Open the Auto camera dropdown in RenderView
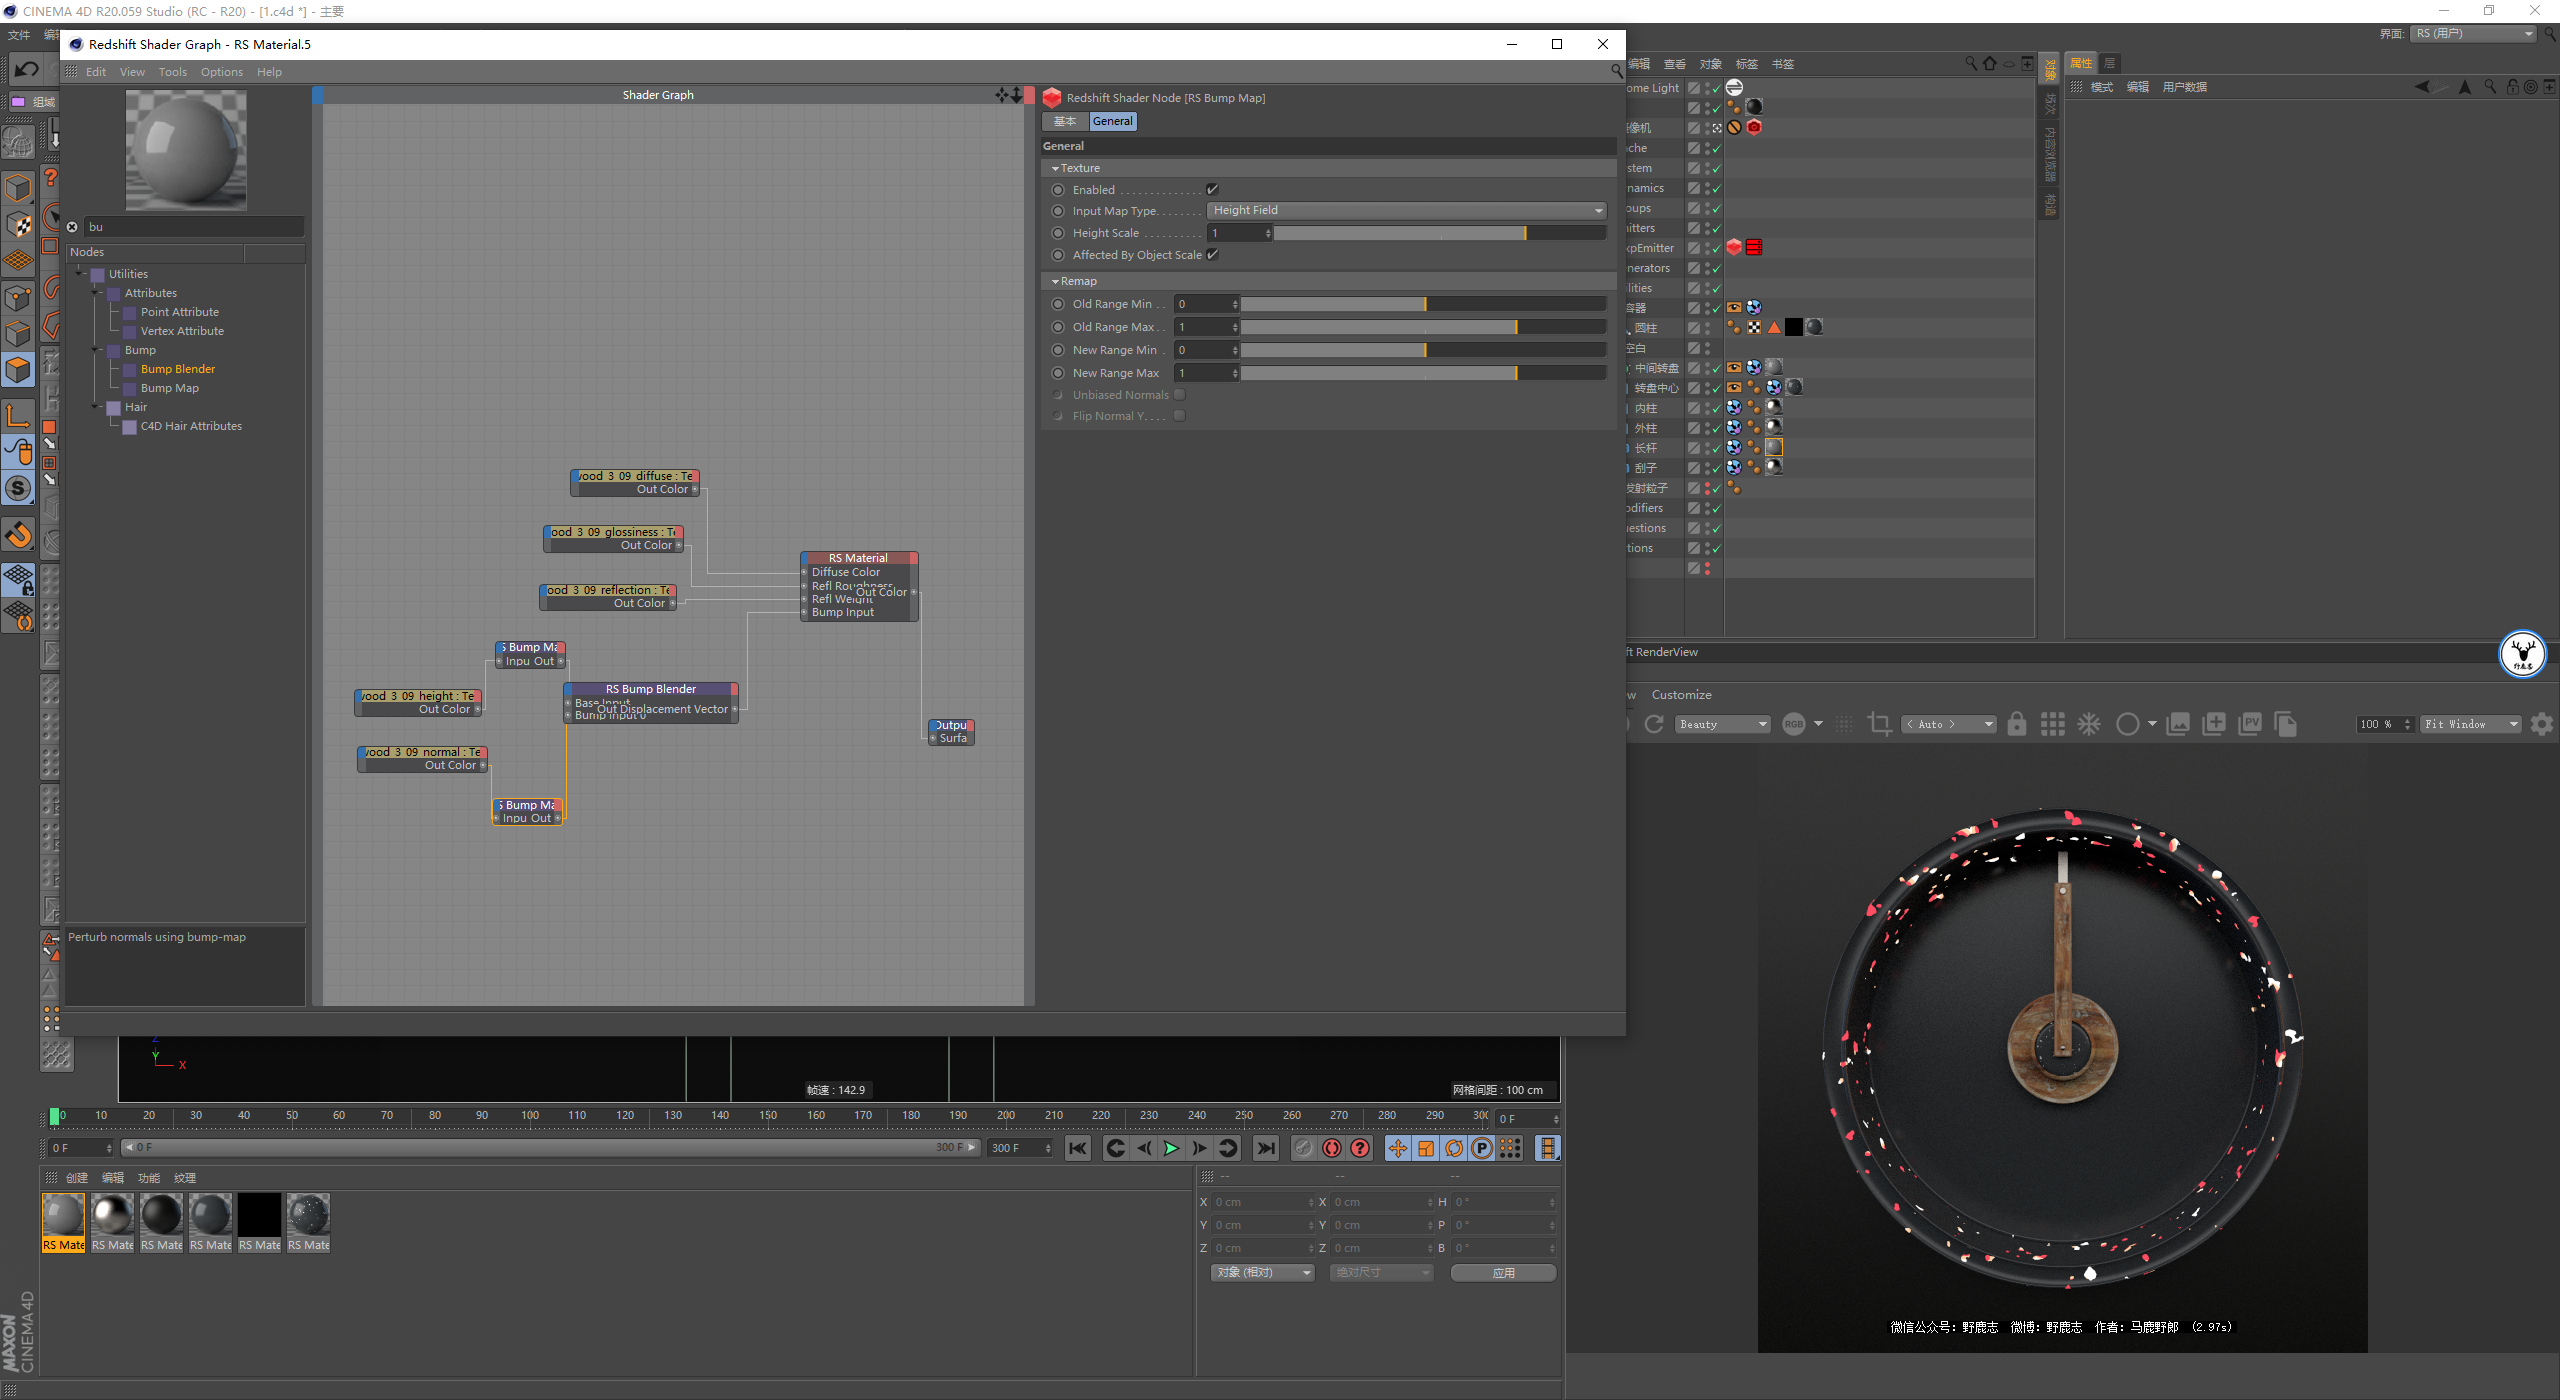Screen dimensions: 2560x1400 pos(1949,724)
